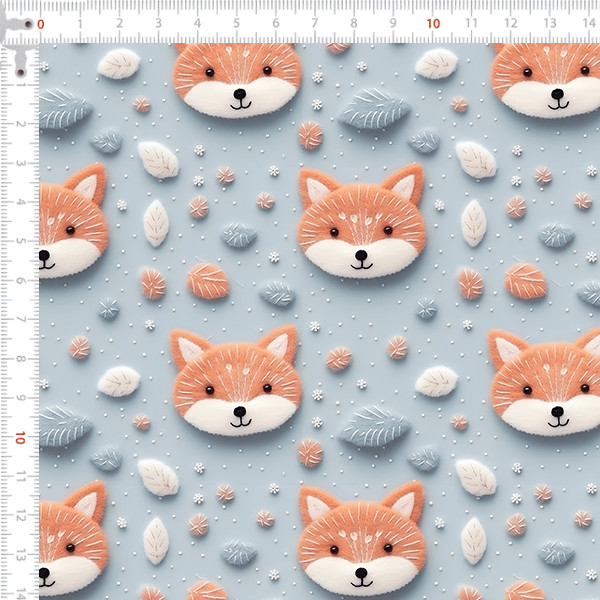Click number 7 on the top ruler
This screenshot has width=600, height=600.
[315, 24]
